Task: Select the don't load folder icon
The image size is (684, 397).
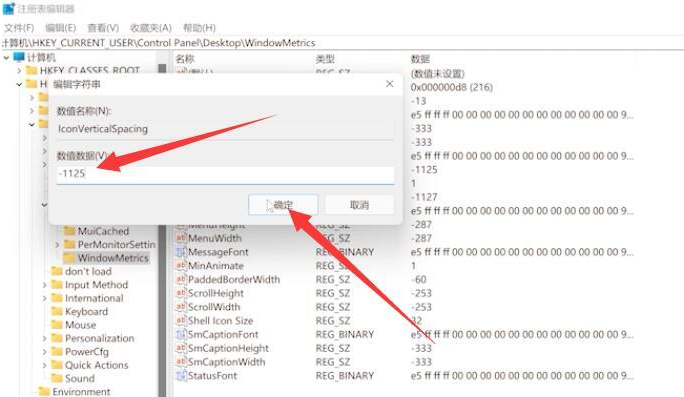Action: tap(57, 271)
